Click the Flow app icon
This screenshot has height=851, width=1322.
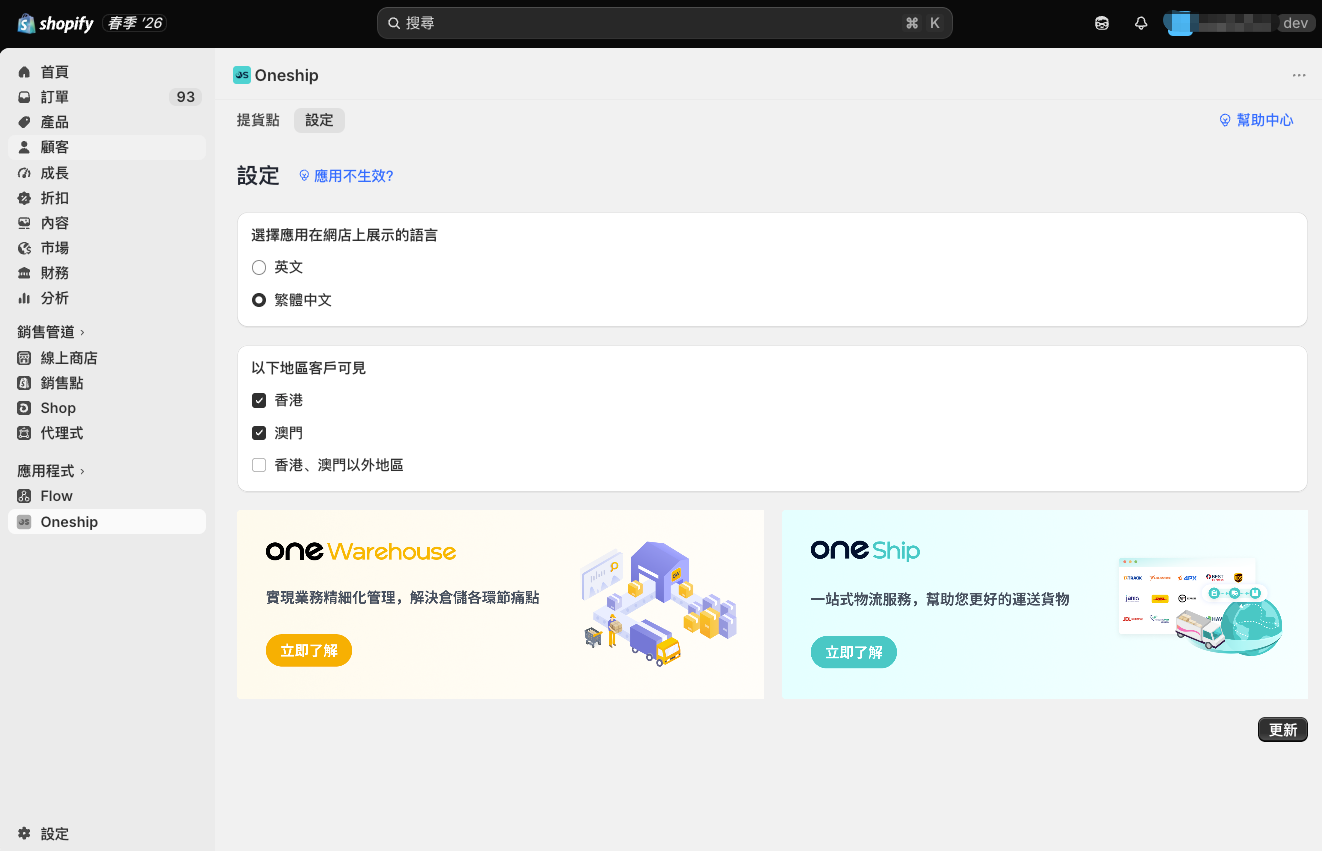click(25, 496)
